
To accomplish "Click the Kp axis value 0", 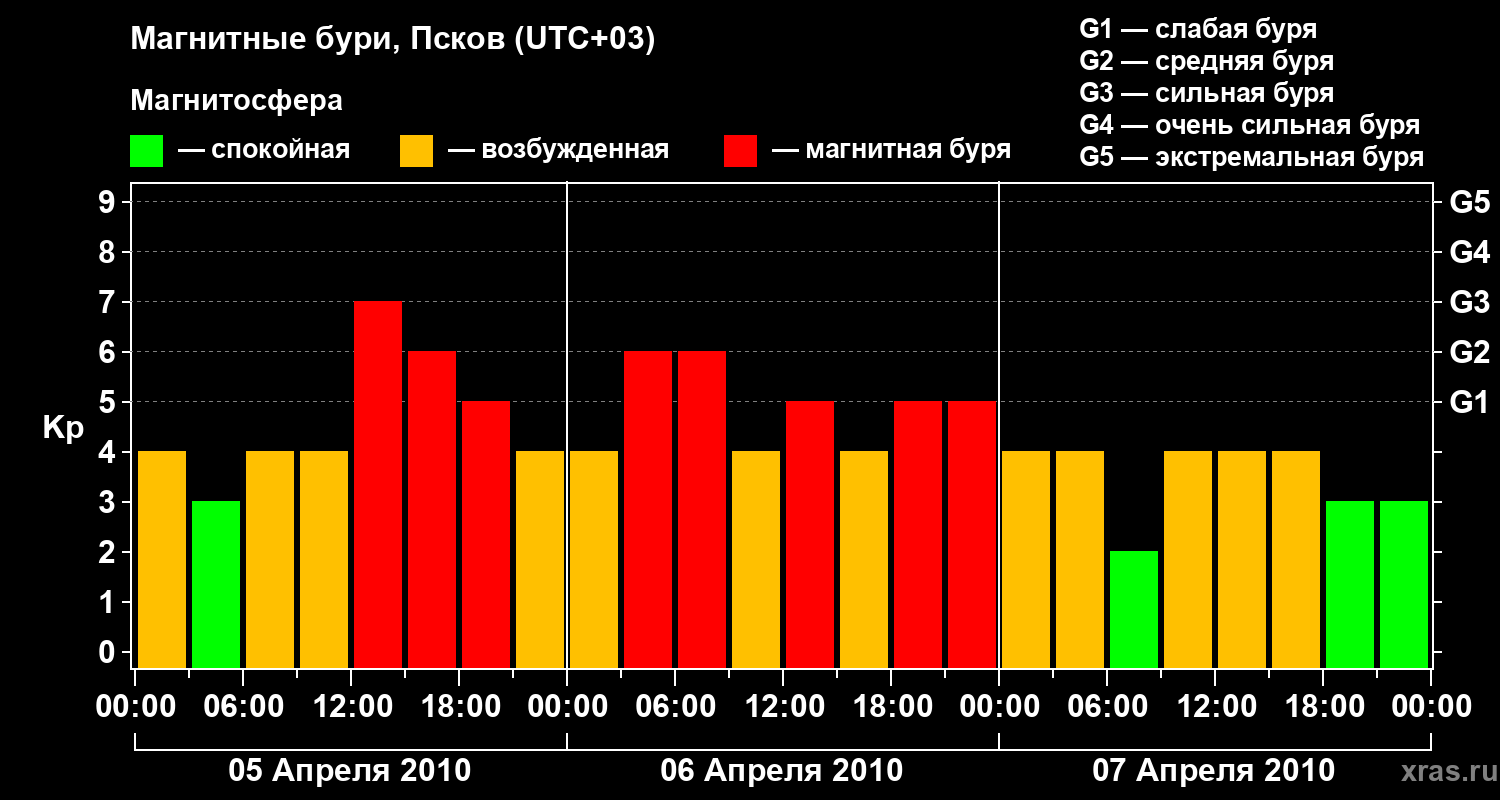I will [x=109, y=652].
